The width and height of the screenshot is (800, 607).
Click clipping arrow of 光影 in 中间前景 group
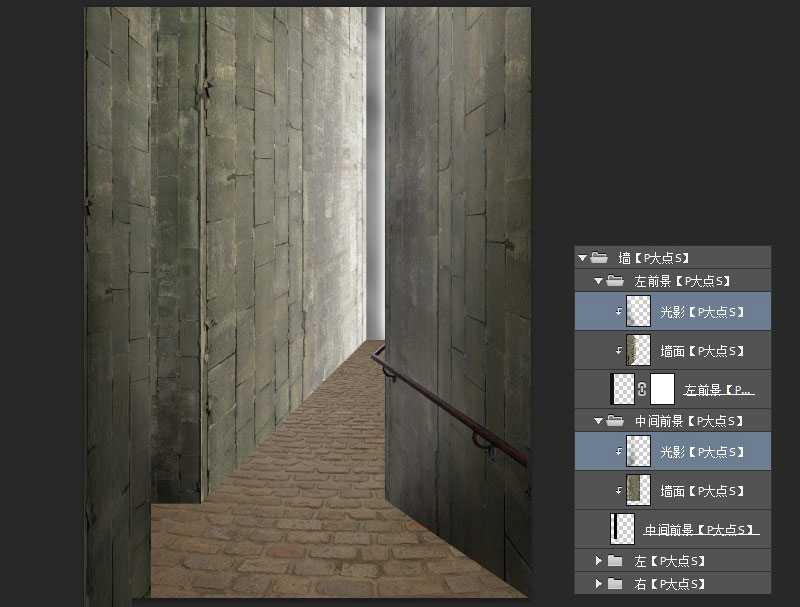(x=618, y=451)
